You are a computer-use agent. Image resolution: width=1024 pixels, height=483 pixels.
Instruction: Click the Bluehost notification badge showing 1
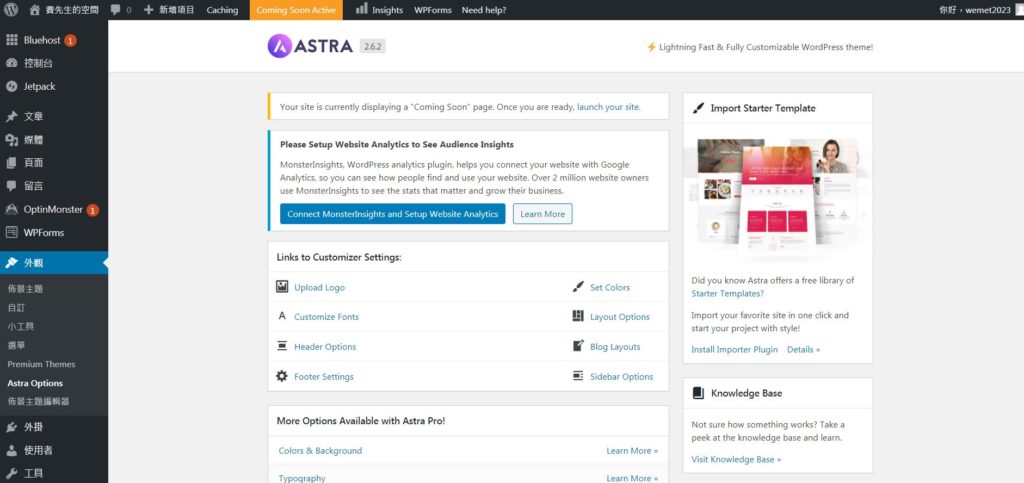(71, 40)
